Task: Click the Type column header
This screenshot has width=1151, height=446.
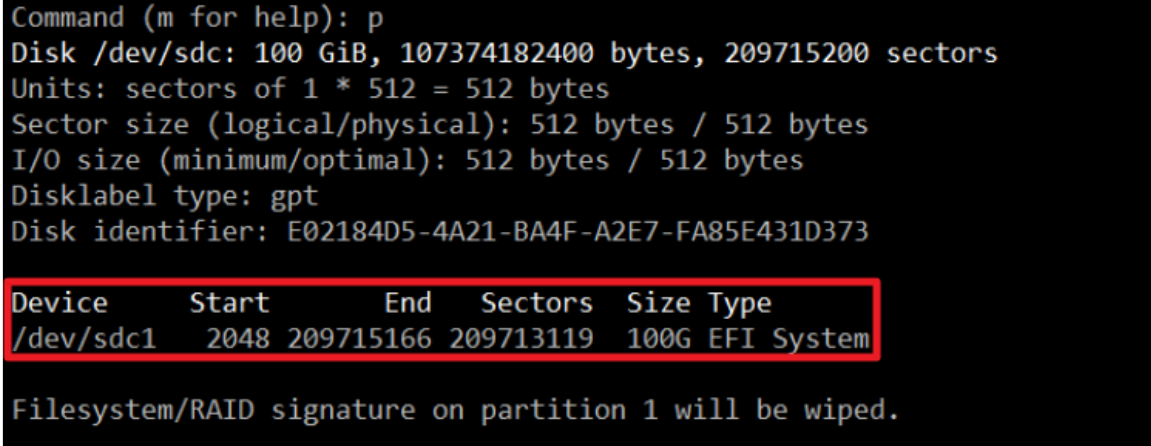Action: click(x=740, y=303)
